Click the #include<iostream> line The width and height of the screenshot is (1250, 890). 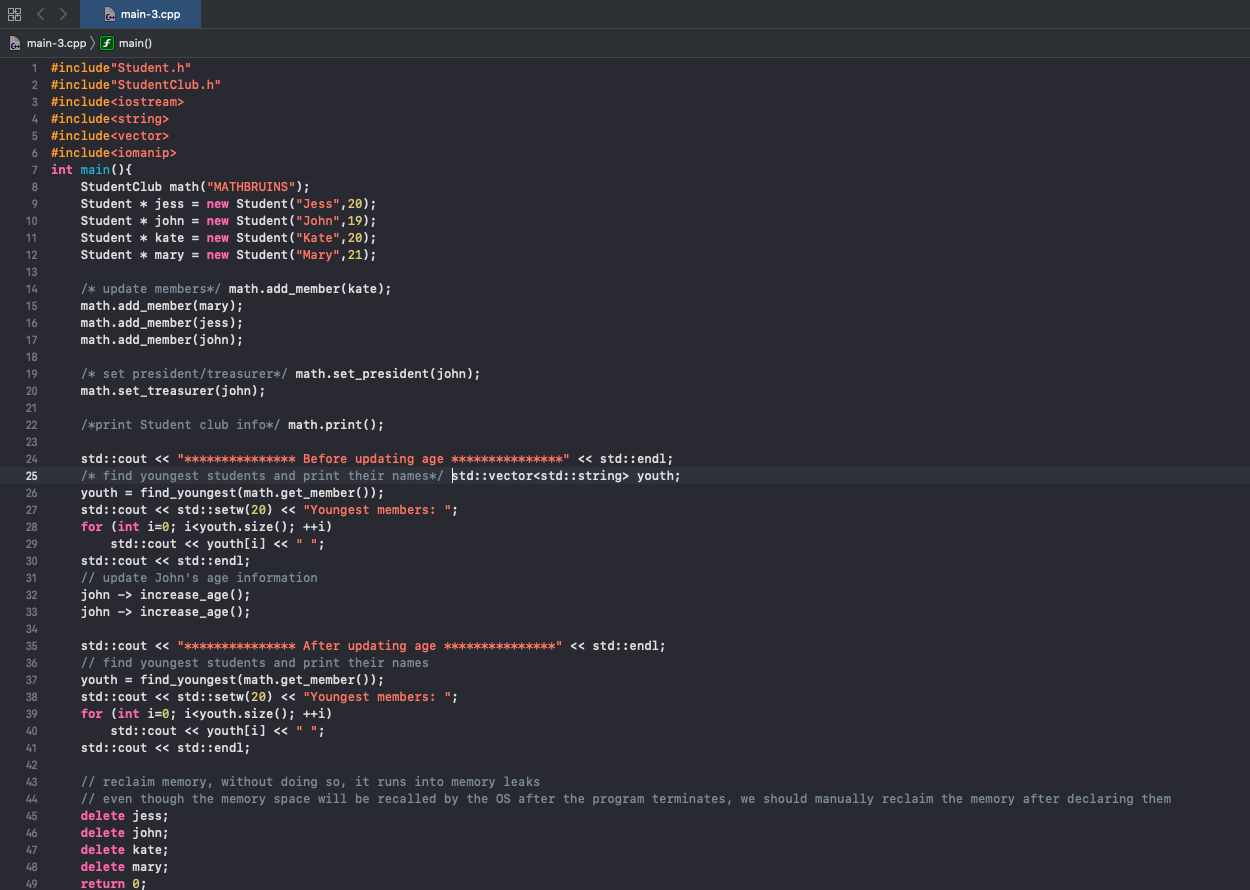(117, 102)
